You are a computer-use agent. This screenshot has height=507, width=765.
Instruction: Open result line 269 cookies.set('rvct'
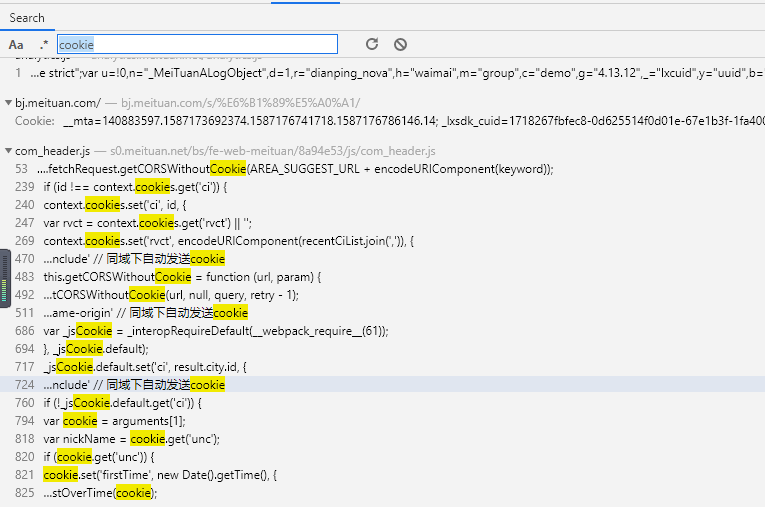pos(382,241)
